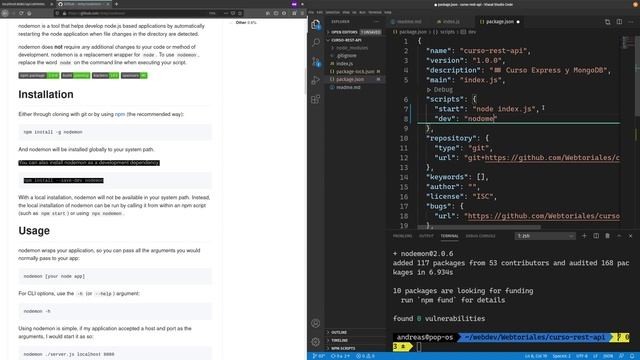Click the feedback icon in status bar
The width and height of the screenshot is (640, 360).
[621, 356]
